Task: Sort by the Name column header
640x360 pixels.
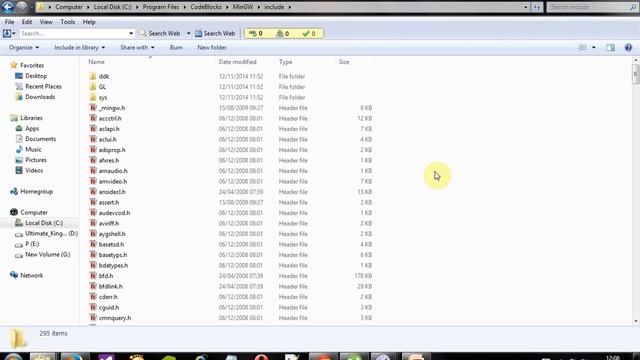Action: click(96, 62)
